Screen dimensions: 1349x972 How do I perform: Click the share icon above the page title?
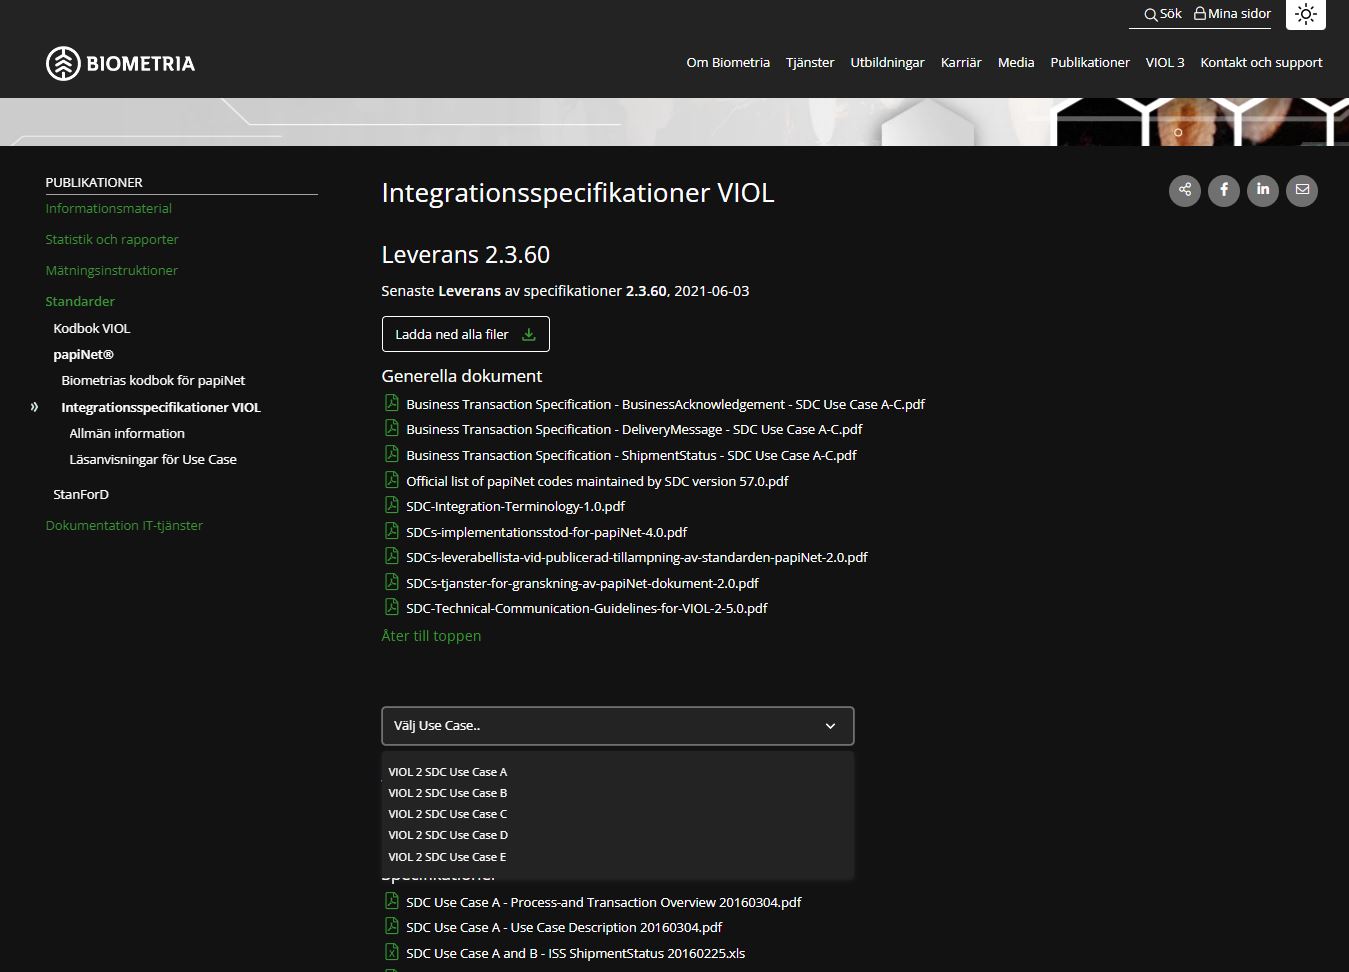coord(1184,190)
